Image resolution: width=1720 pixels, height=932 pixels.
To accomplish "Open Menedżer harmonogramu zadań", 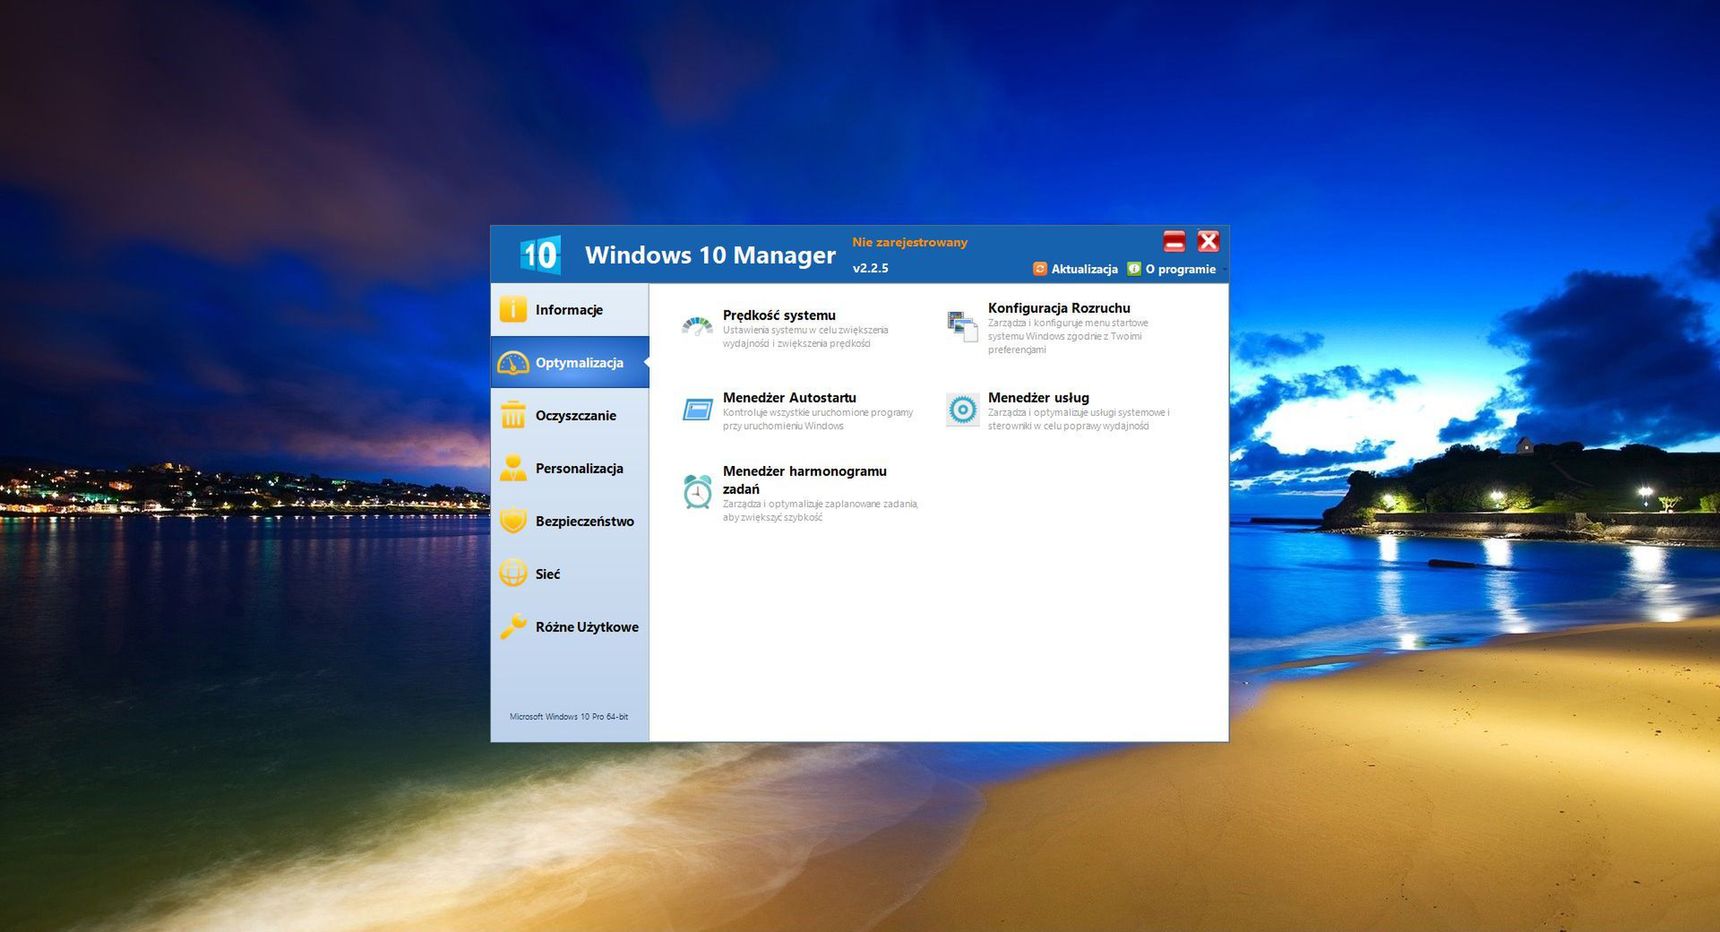I will (x=805, y=480).
